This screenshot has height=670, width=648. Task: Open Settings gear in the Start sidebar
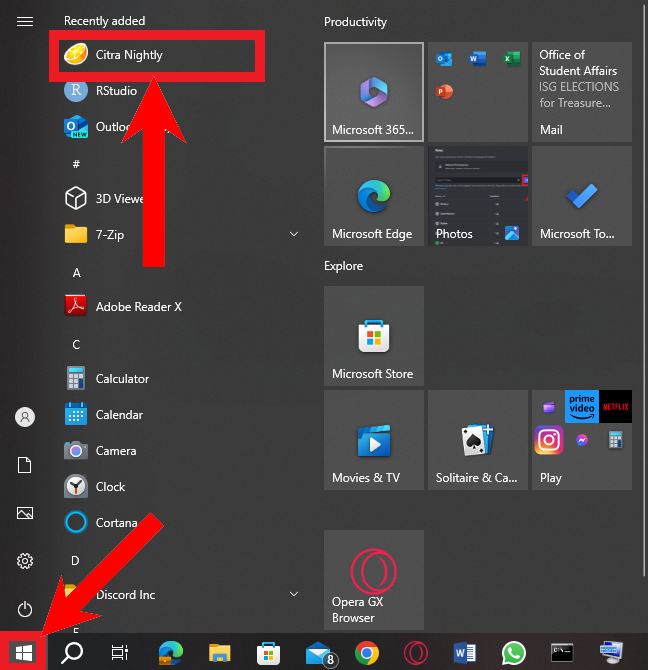tap(25, 561)
